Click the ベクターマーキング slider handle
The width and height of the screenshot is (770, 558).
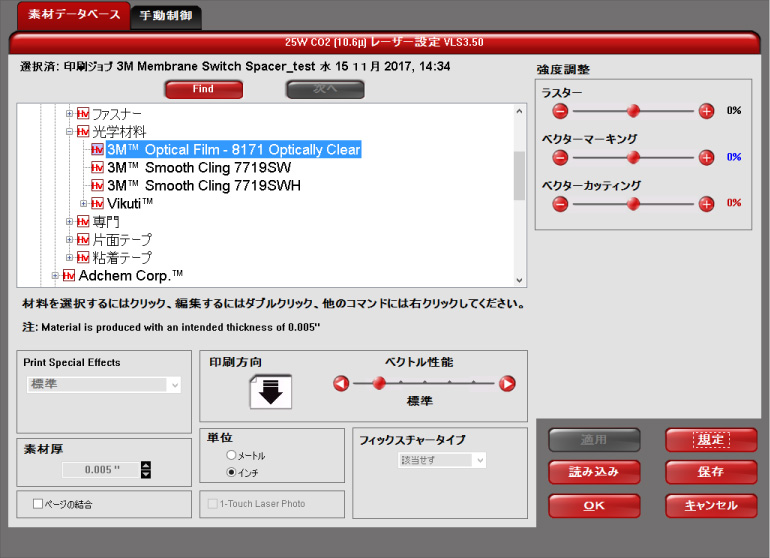(x=633, y=157)
